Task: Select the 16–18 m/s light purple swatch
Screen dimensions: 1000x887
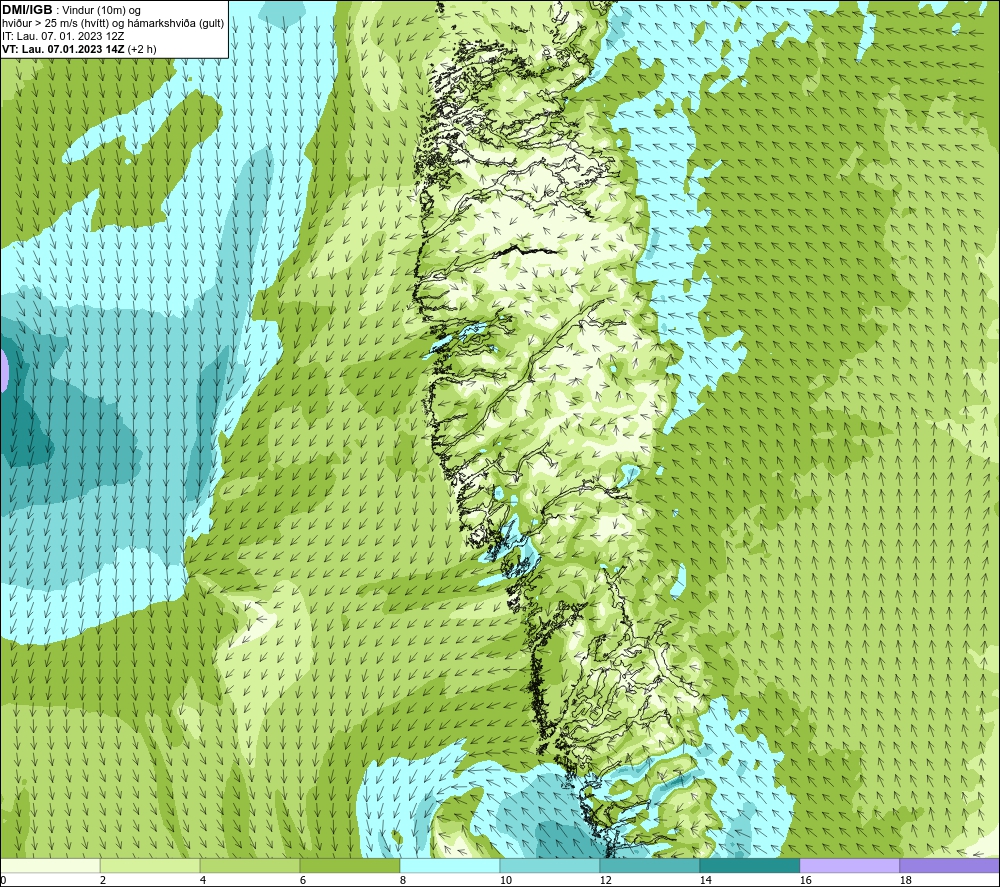Action: click(x=849, y=865)
